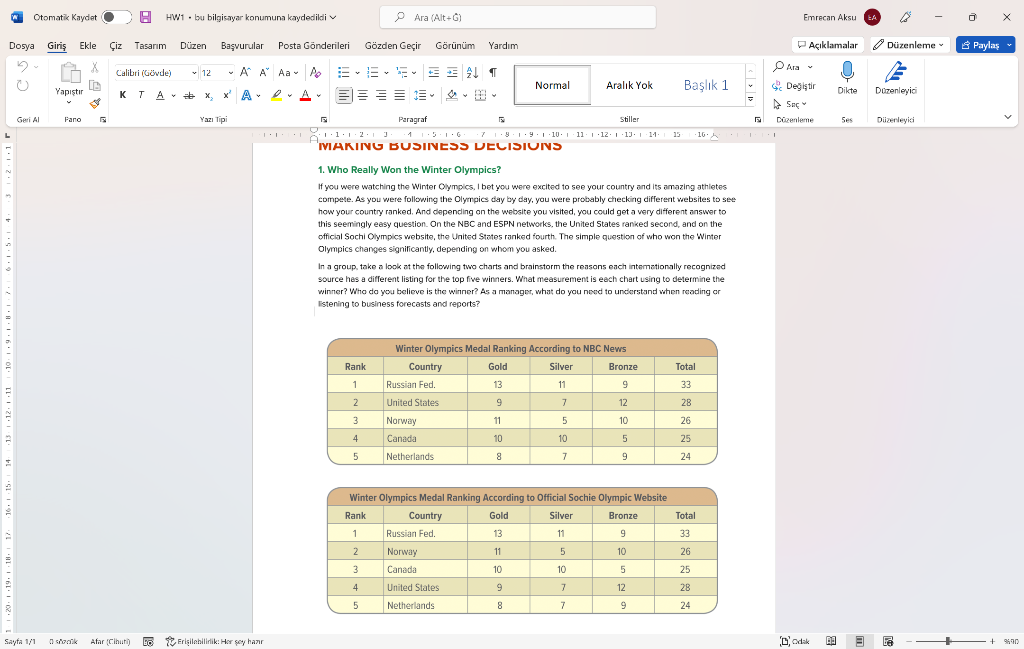Open the Düzenleme mode dropdown
The image size is (1024, 649).
point(908,45)
